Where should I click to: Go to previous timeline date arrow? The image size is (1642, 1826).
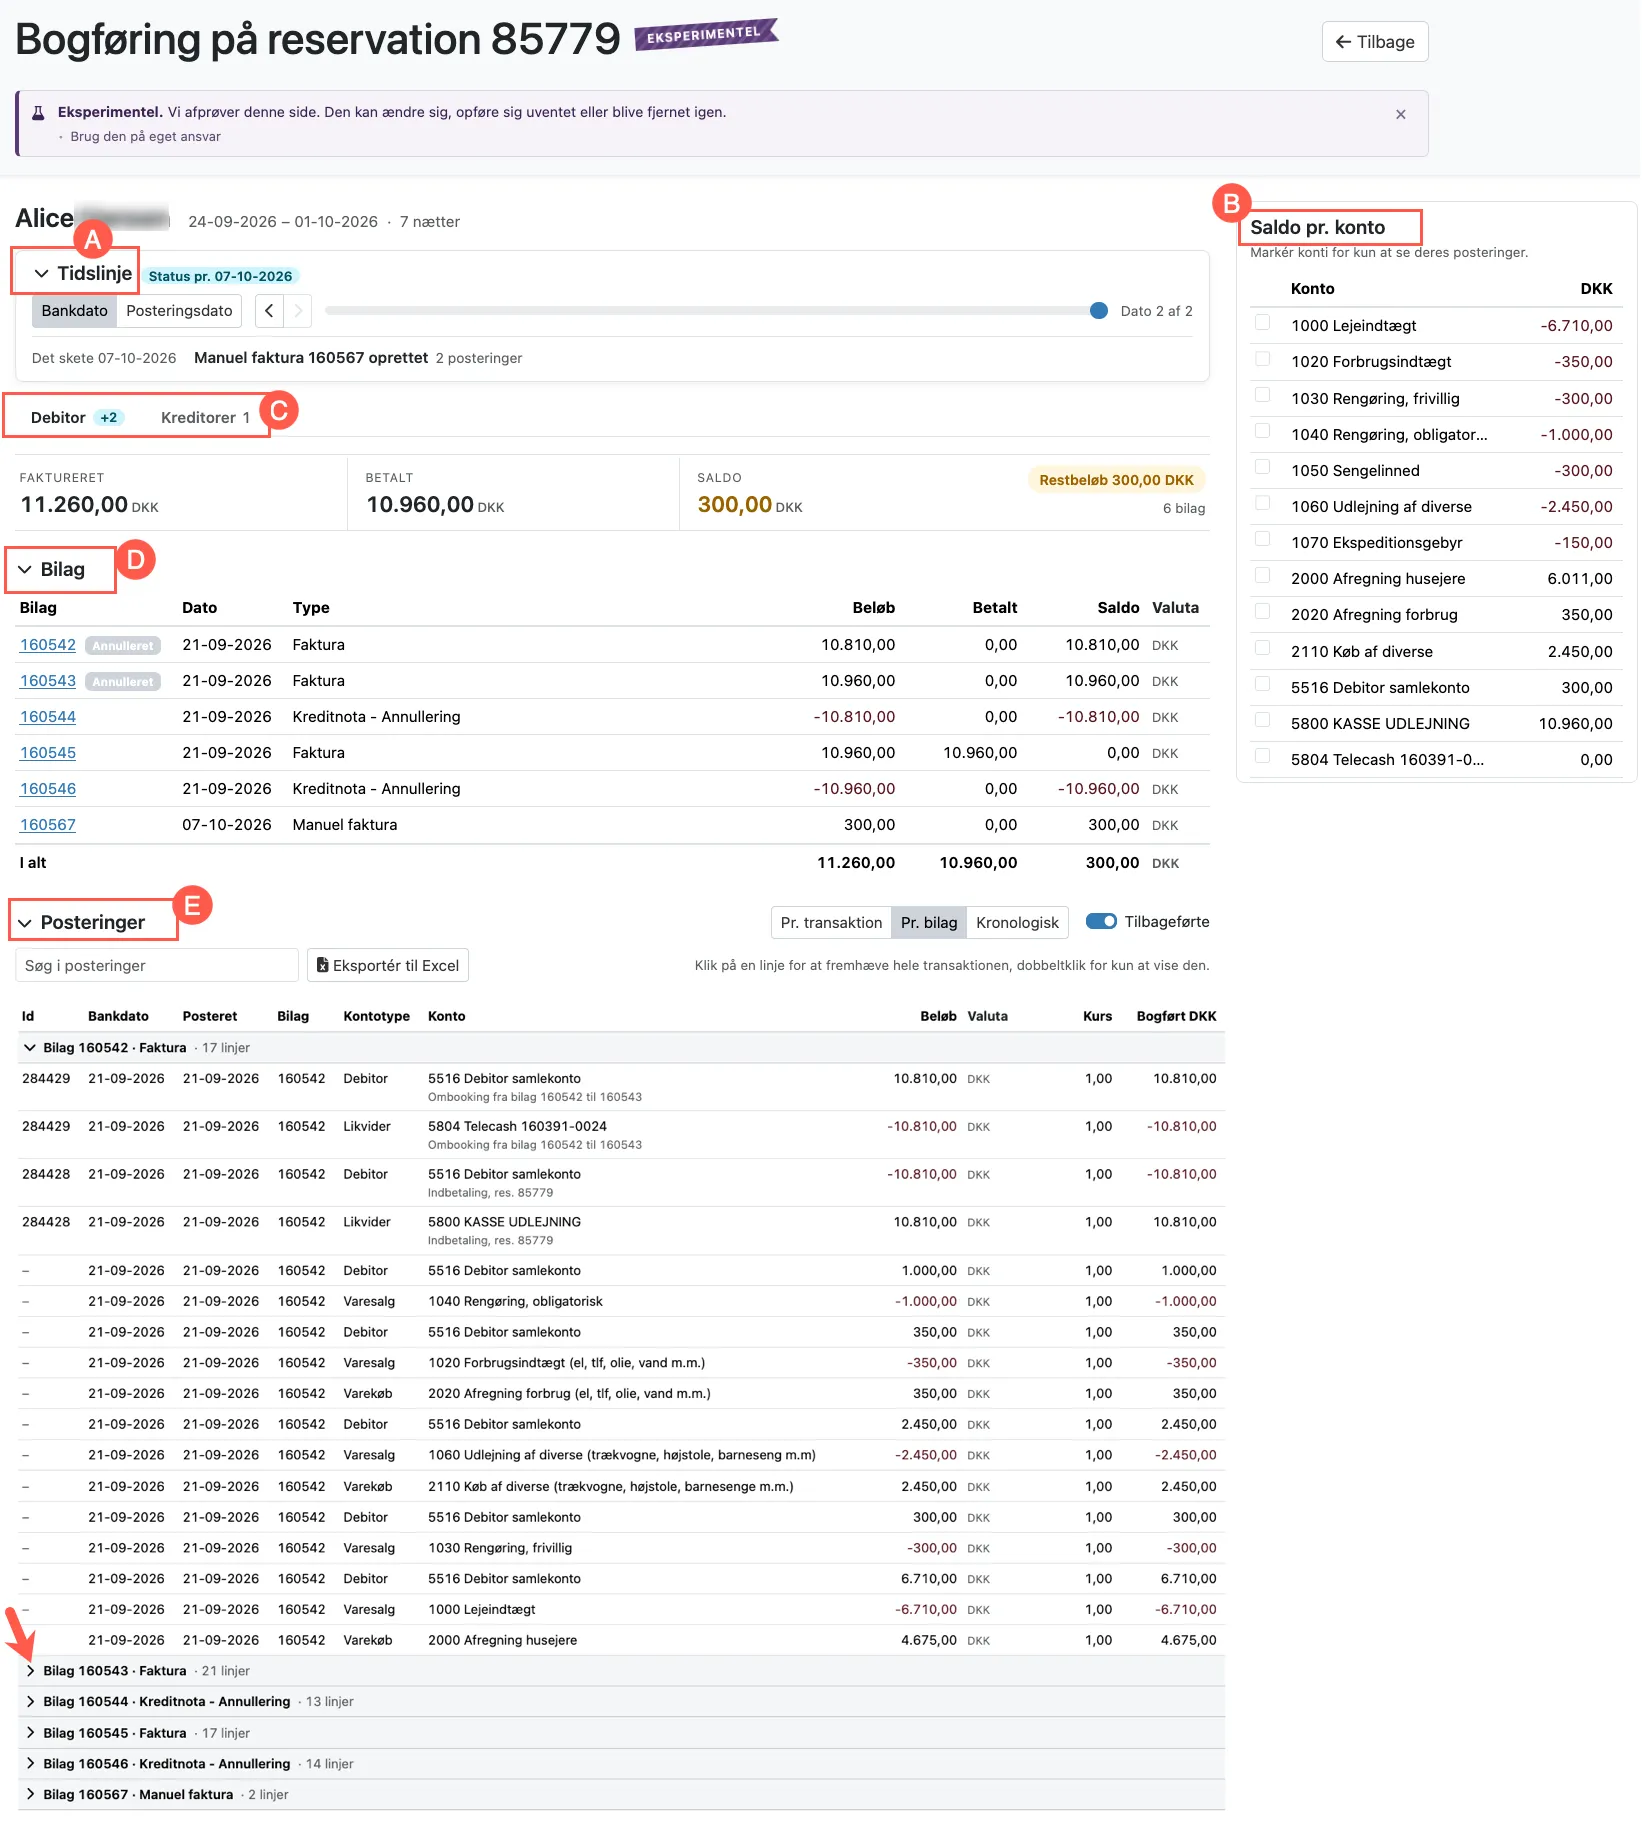[x=269, y=311]
